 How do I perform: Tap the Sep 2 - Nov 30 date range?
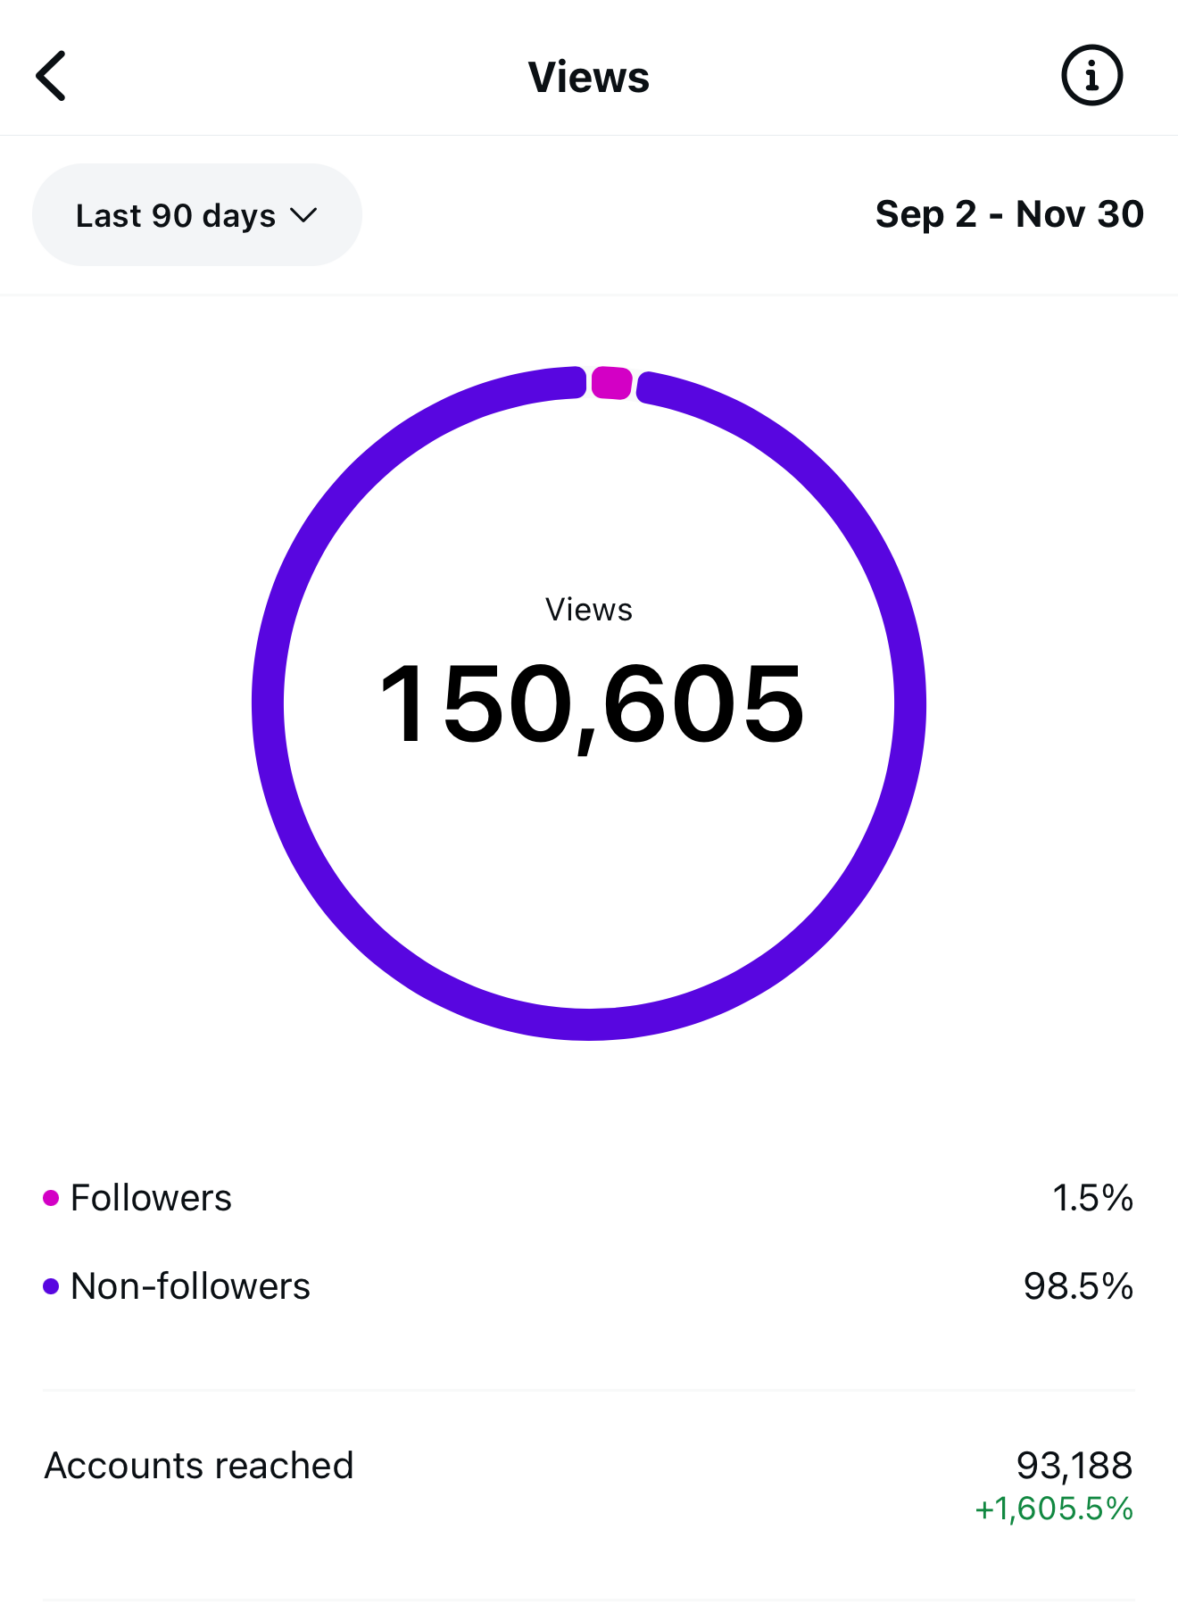(x=1008, y=214)
